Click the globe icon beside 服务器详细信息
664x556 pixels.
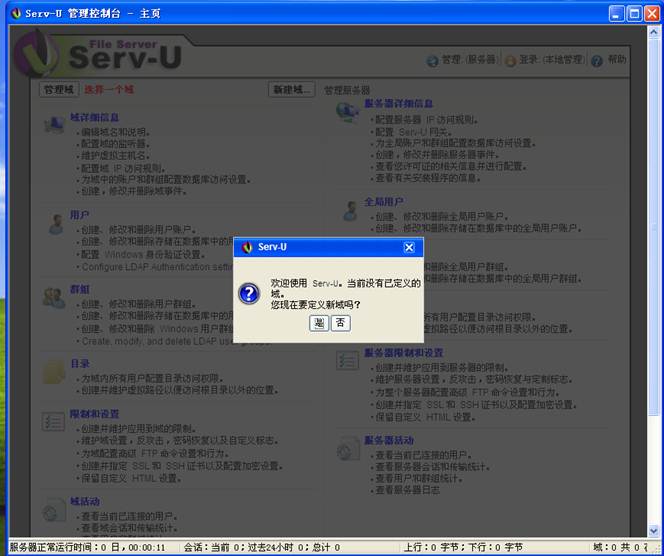(348, 112)
